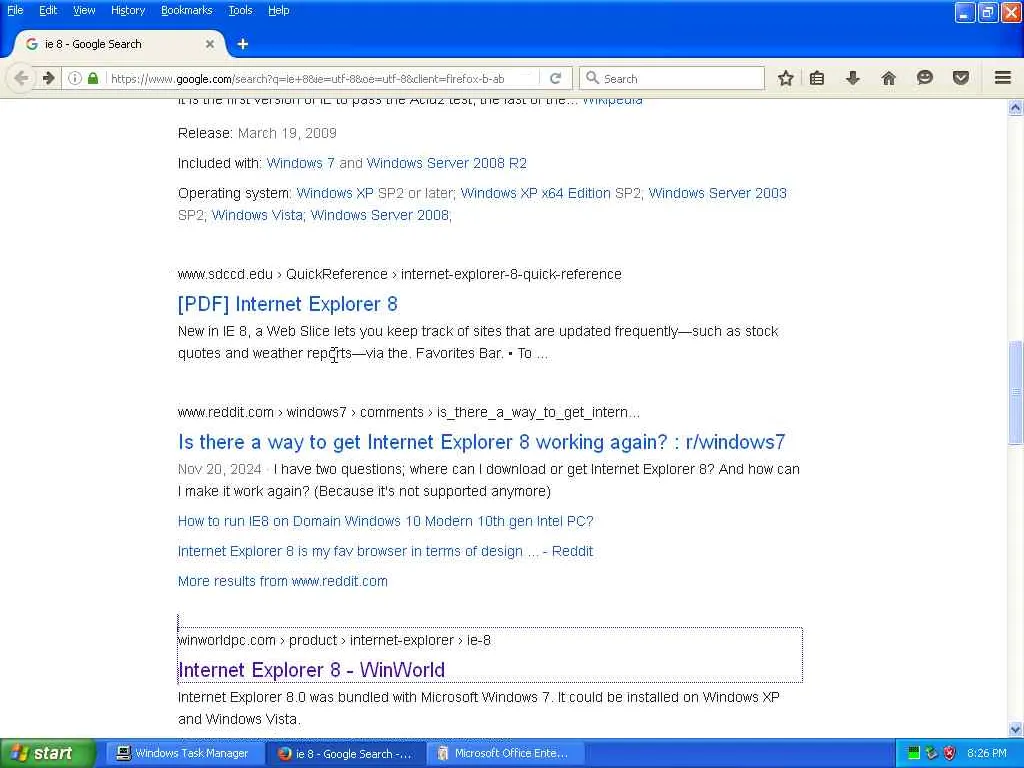Select the 'ie 8 - Google Search' tab
This screenshot has width=1024, height=768.
(118, 44)
